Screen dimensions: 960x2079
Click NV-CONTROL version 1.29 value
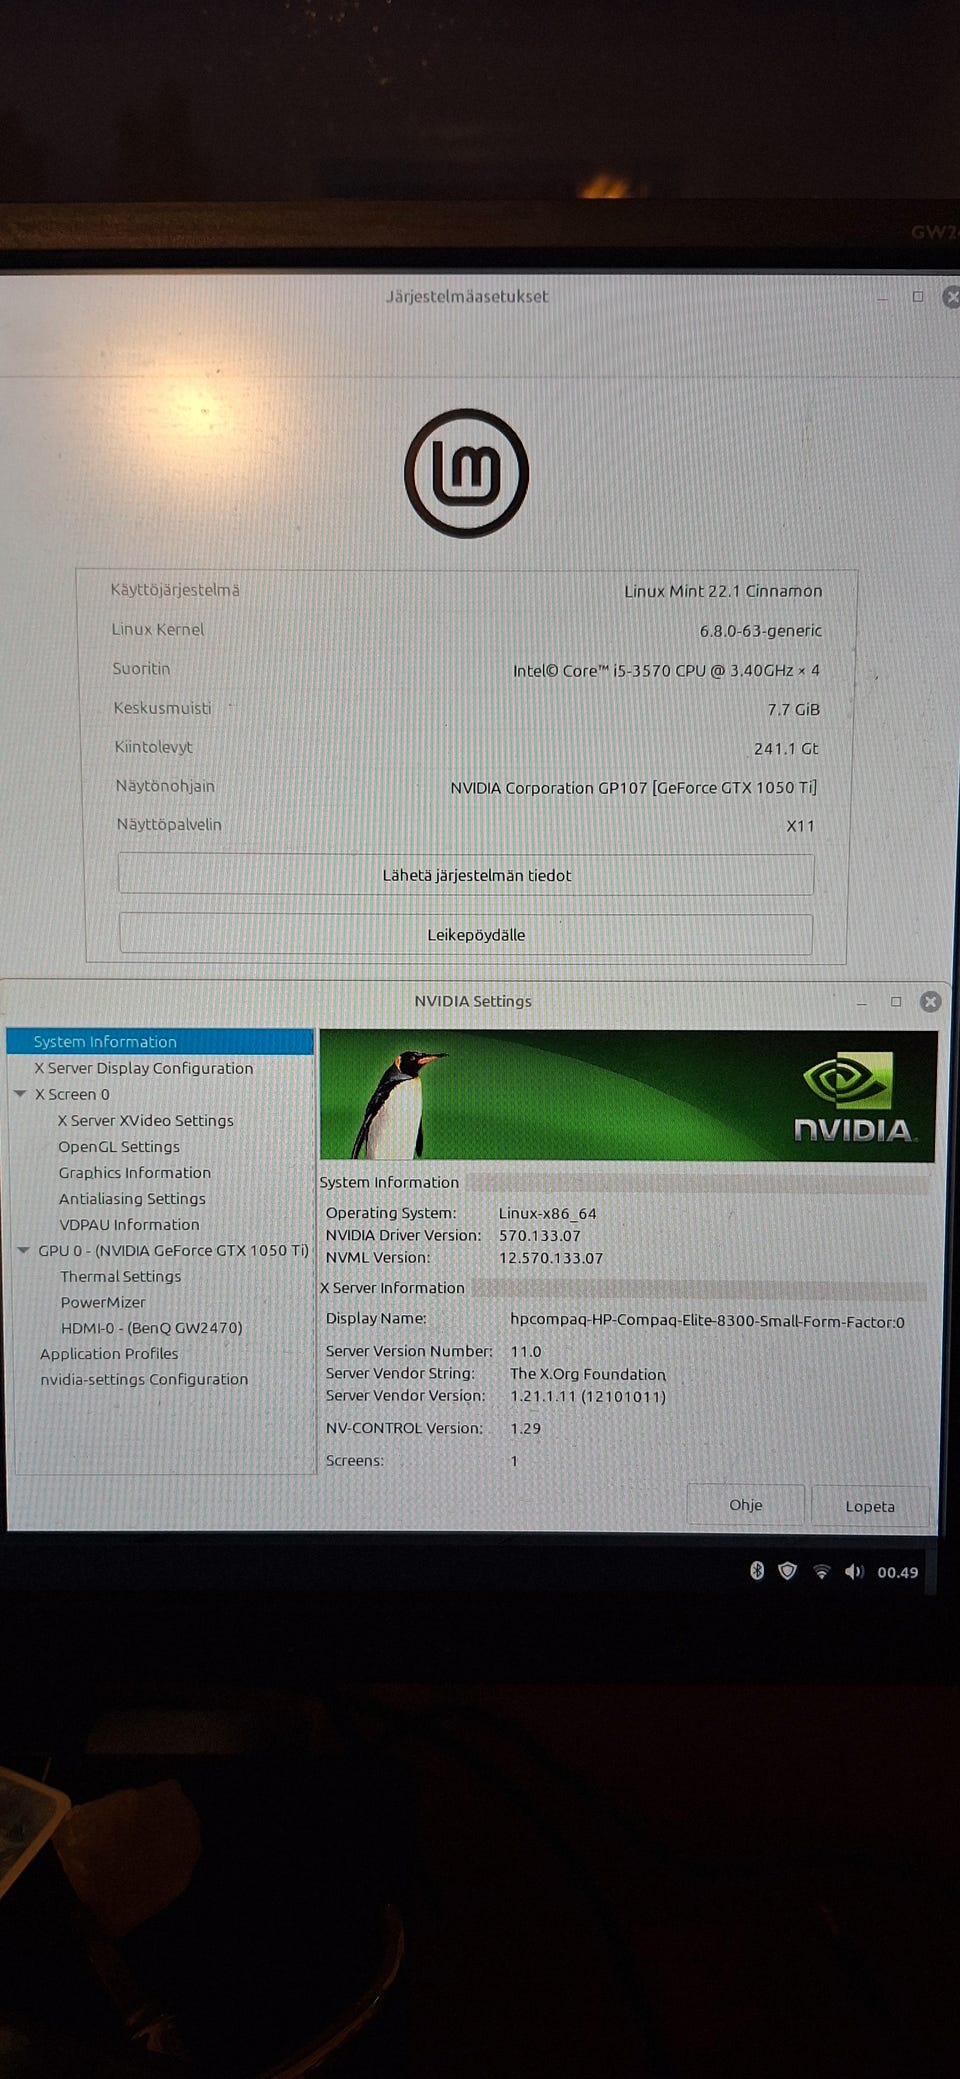pos(526,1428)
